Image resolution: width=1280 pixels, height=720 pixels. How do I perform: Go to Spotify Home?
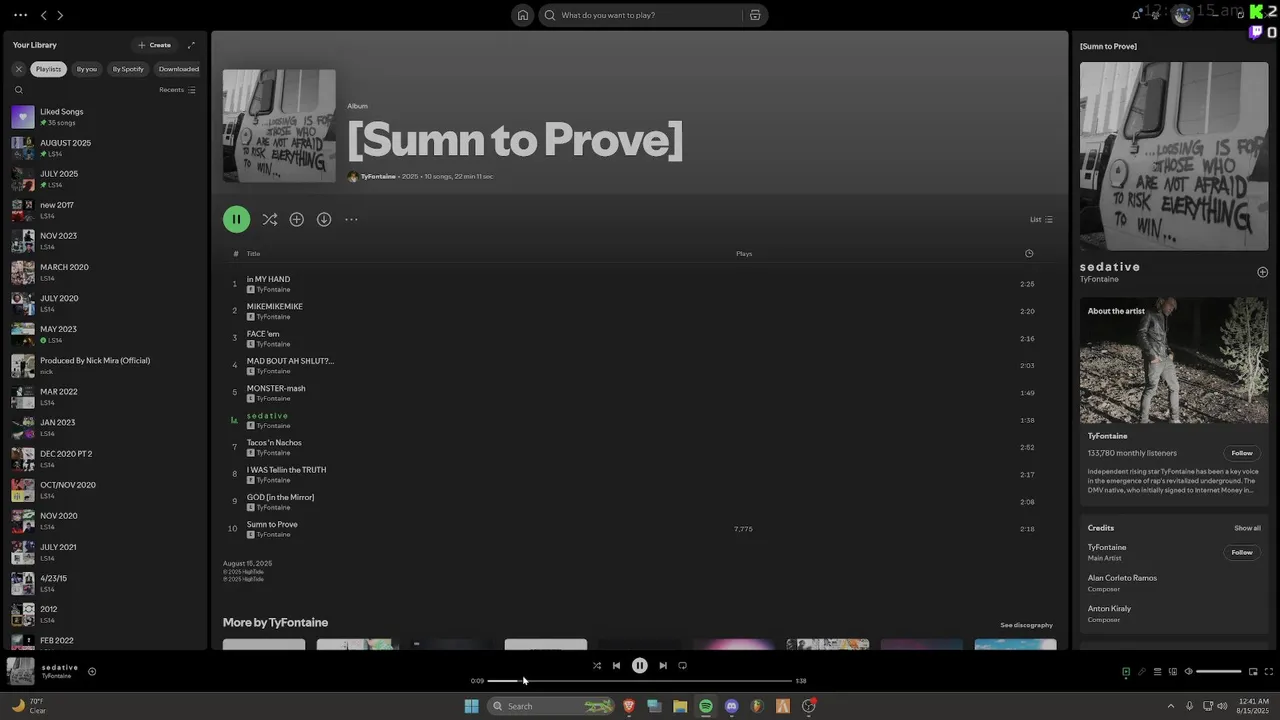tap(522, 15)
